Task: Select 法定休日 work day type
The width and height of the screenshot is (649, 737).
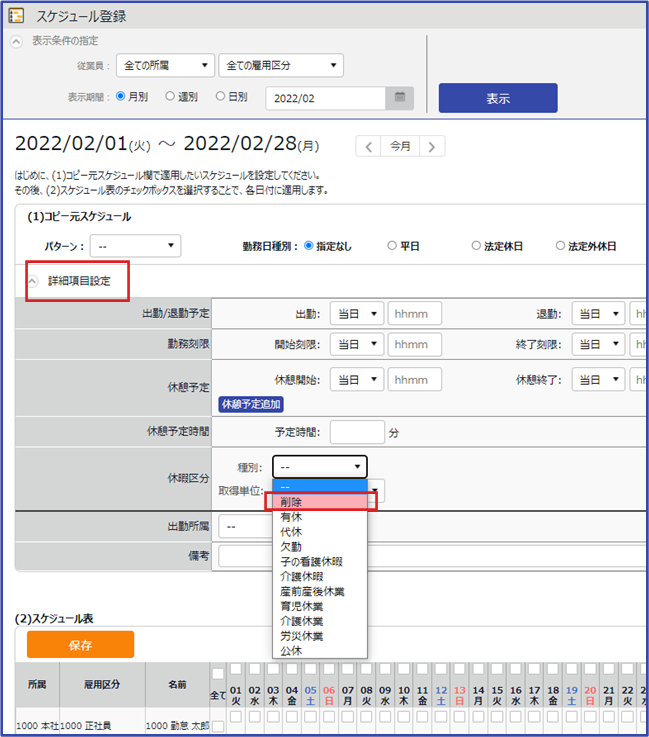Action: pos(476,246)
